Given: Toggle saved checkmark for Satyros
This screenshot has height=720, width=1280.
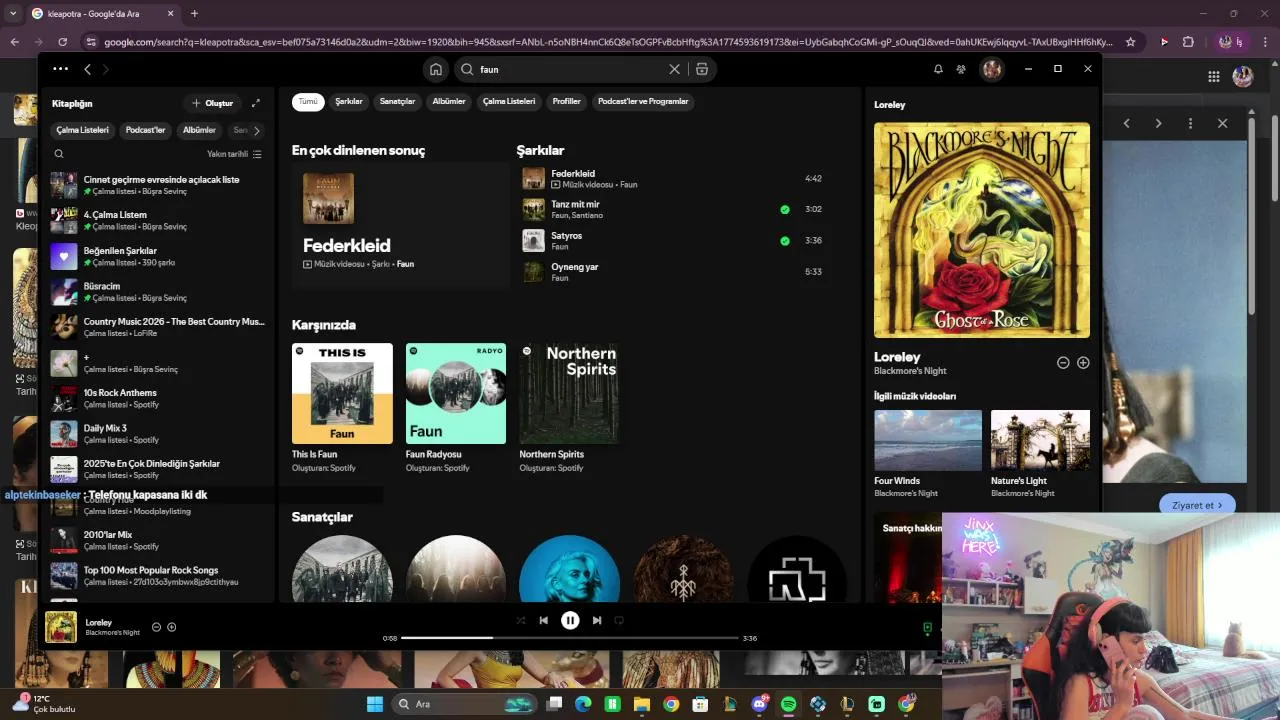Looking at the screenshot, I should click(x=785, y=241).
